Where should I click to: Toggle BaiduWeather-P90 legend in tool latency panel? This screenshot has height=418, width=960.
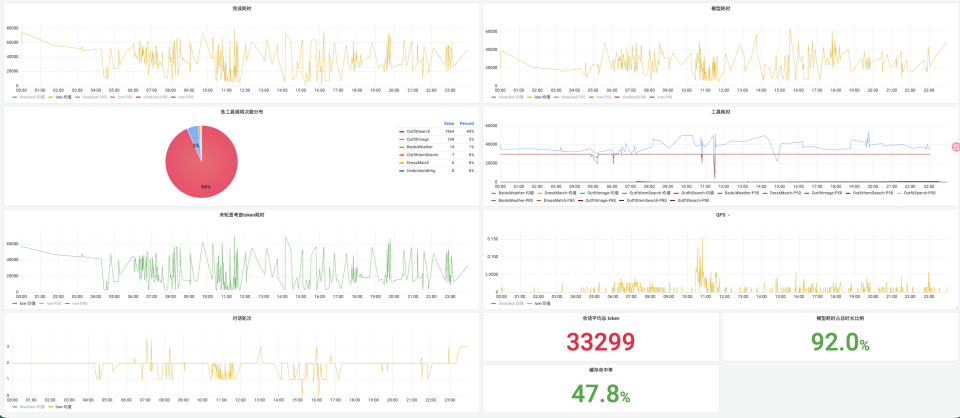514,200
